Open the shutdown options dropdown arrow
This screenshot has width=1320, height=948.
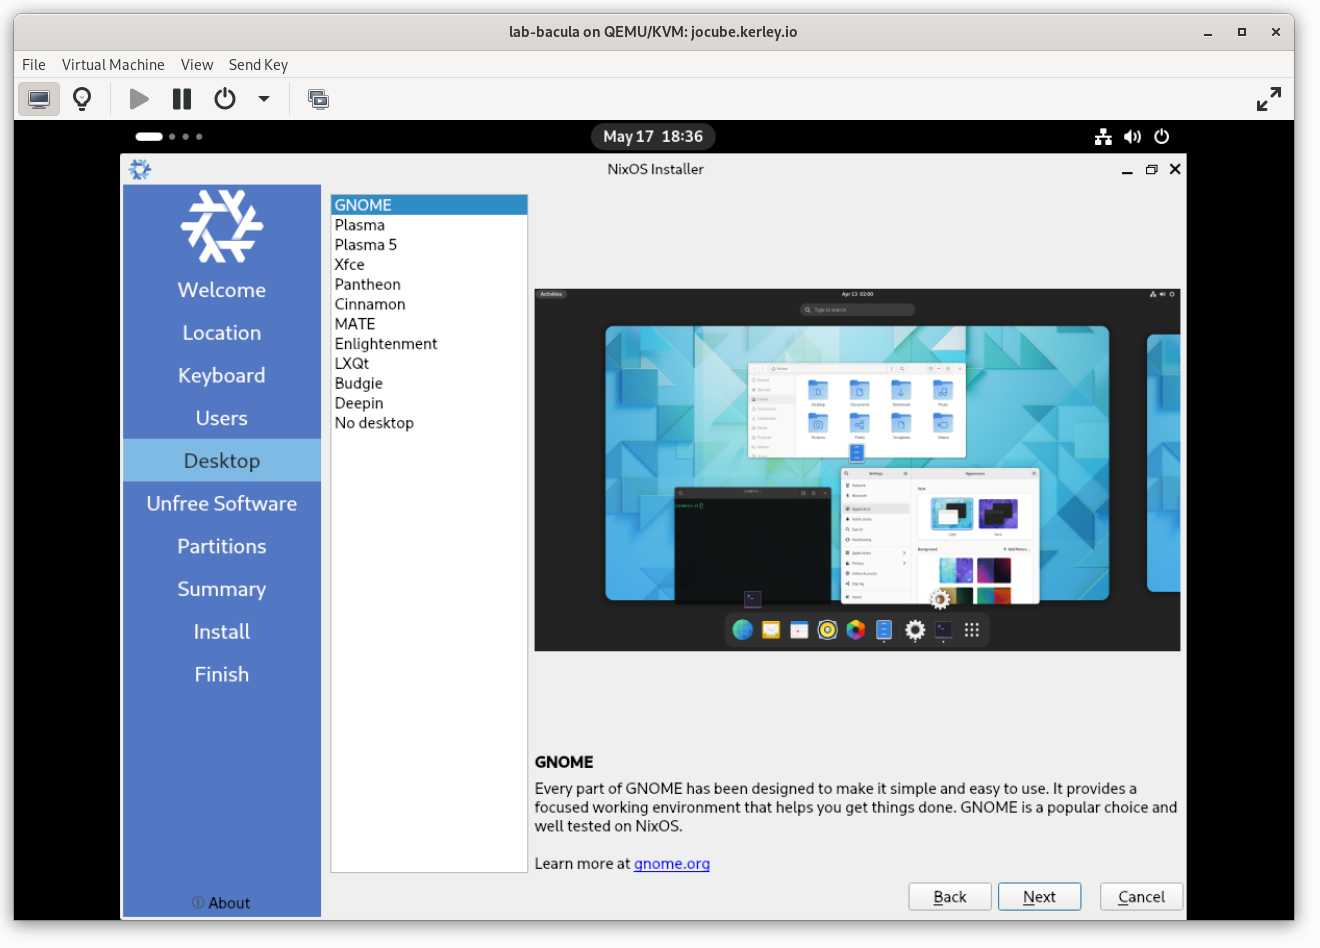[x=264, y=99]
